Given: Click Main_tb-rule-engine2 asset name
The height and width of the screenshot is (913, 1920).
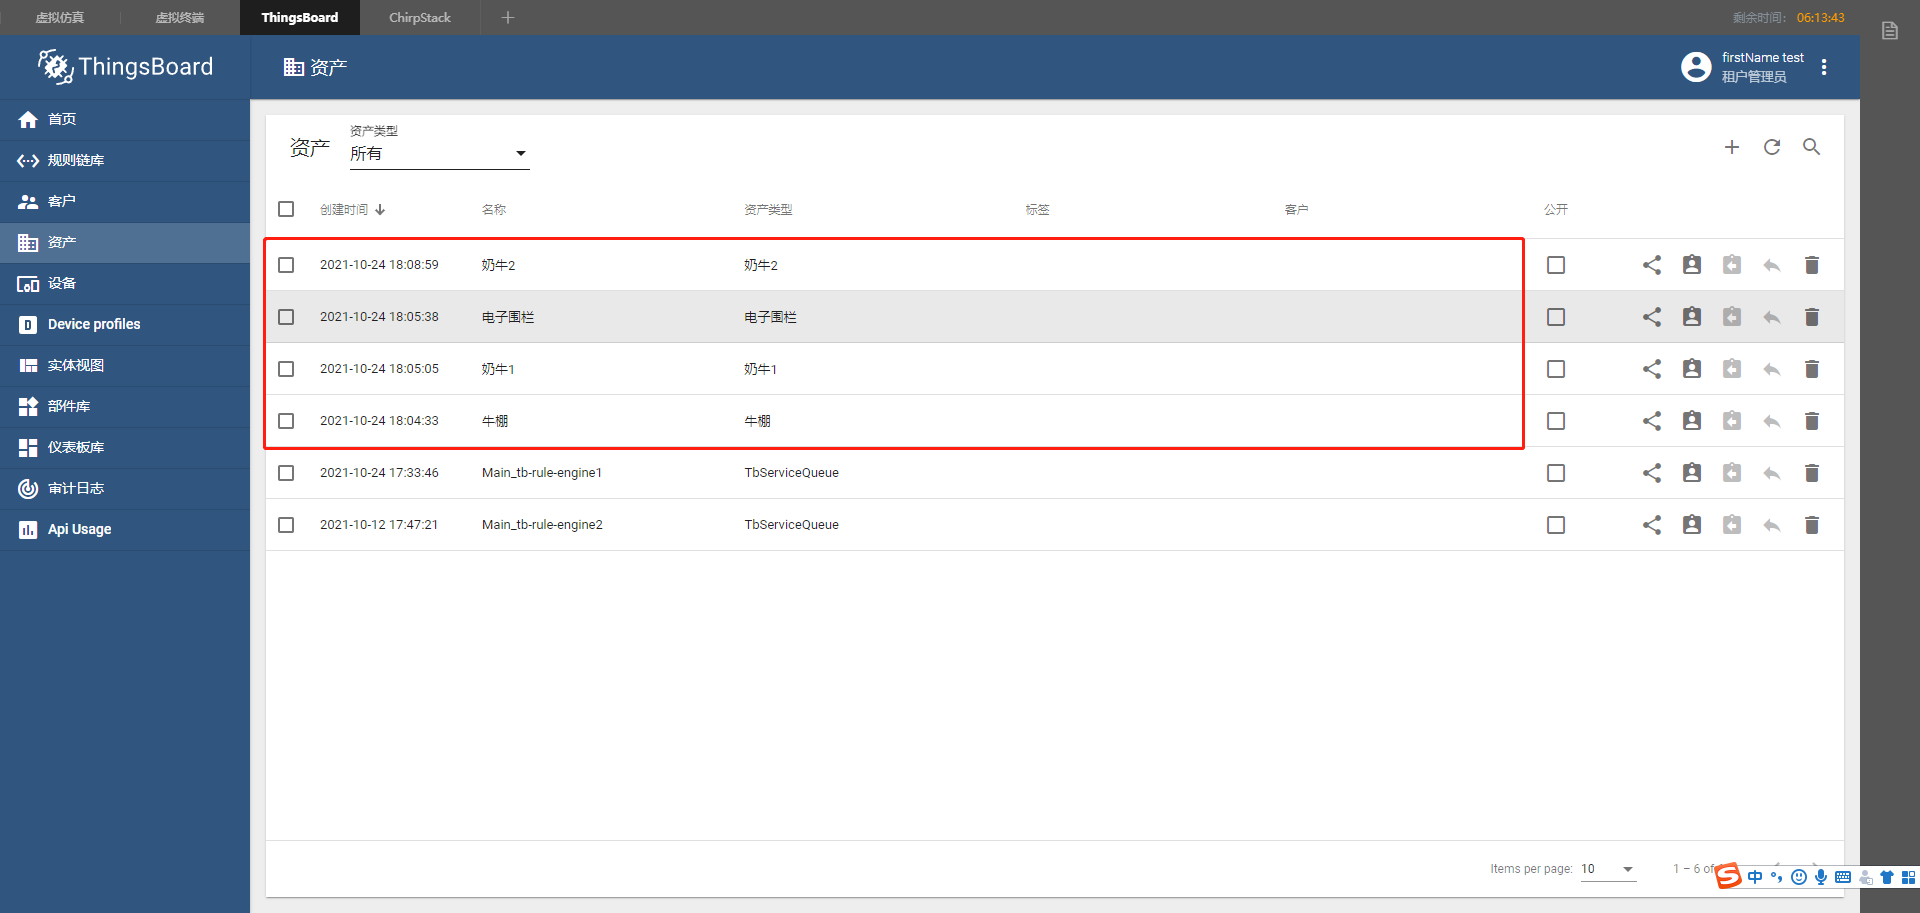Looking at the screenshot, I should click(543, 524).
